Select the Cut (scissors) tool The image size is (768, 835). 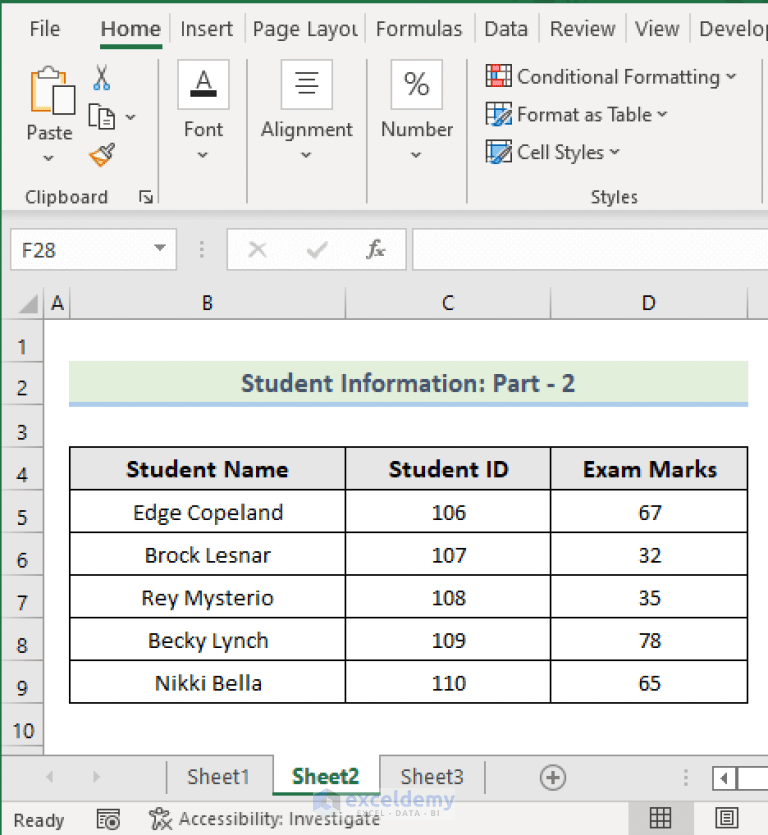(x=98, y=77)
